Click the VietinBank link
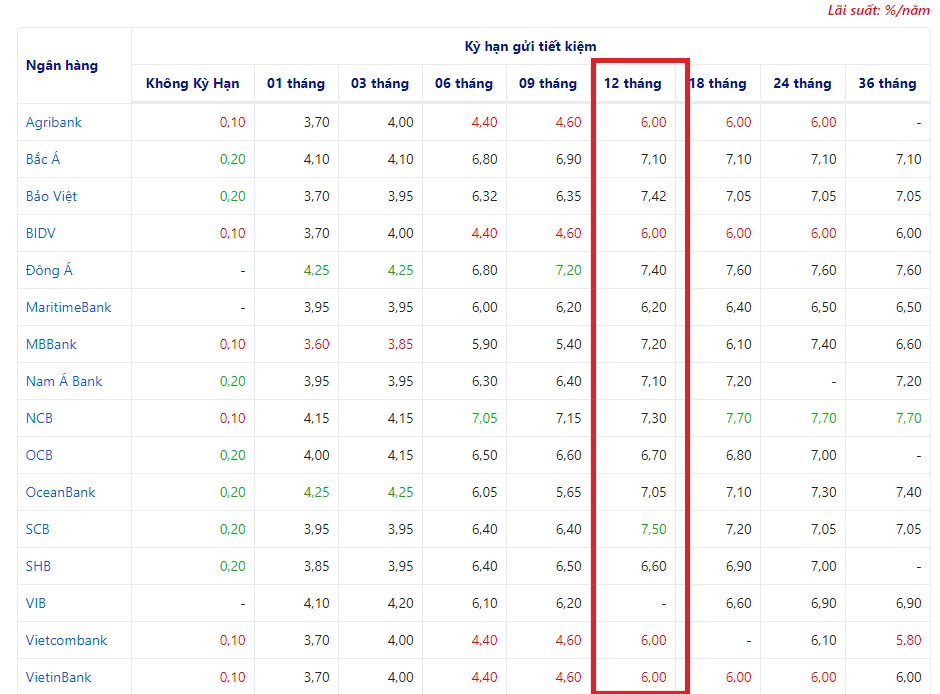 (58, 678)
